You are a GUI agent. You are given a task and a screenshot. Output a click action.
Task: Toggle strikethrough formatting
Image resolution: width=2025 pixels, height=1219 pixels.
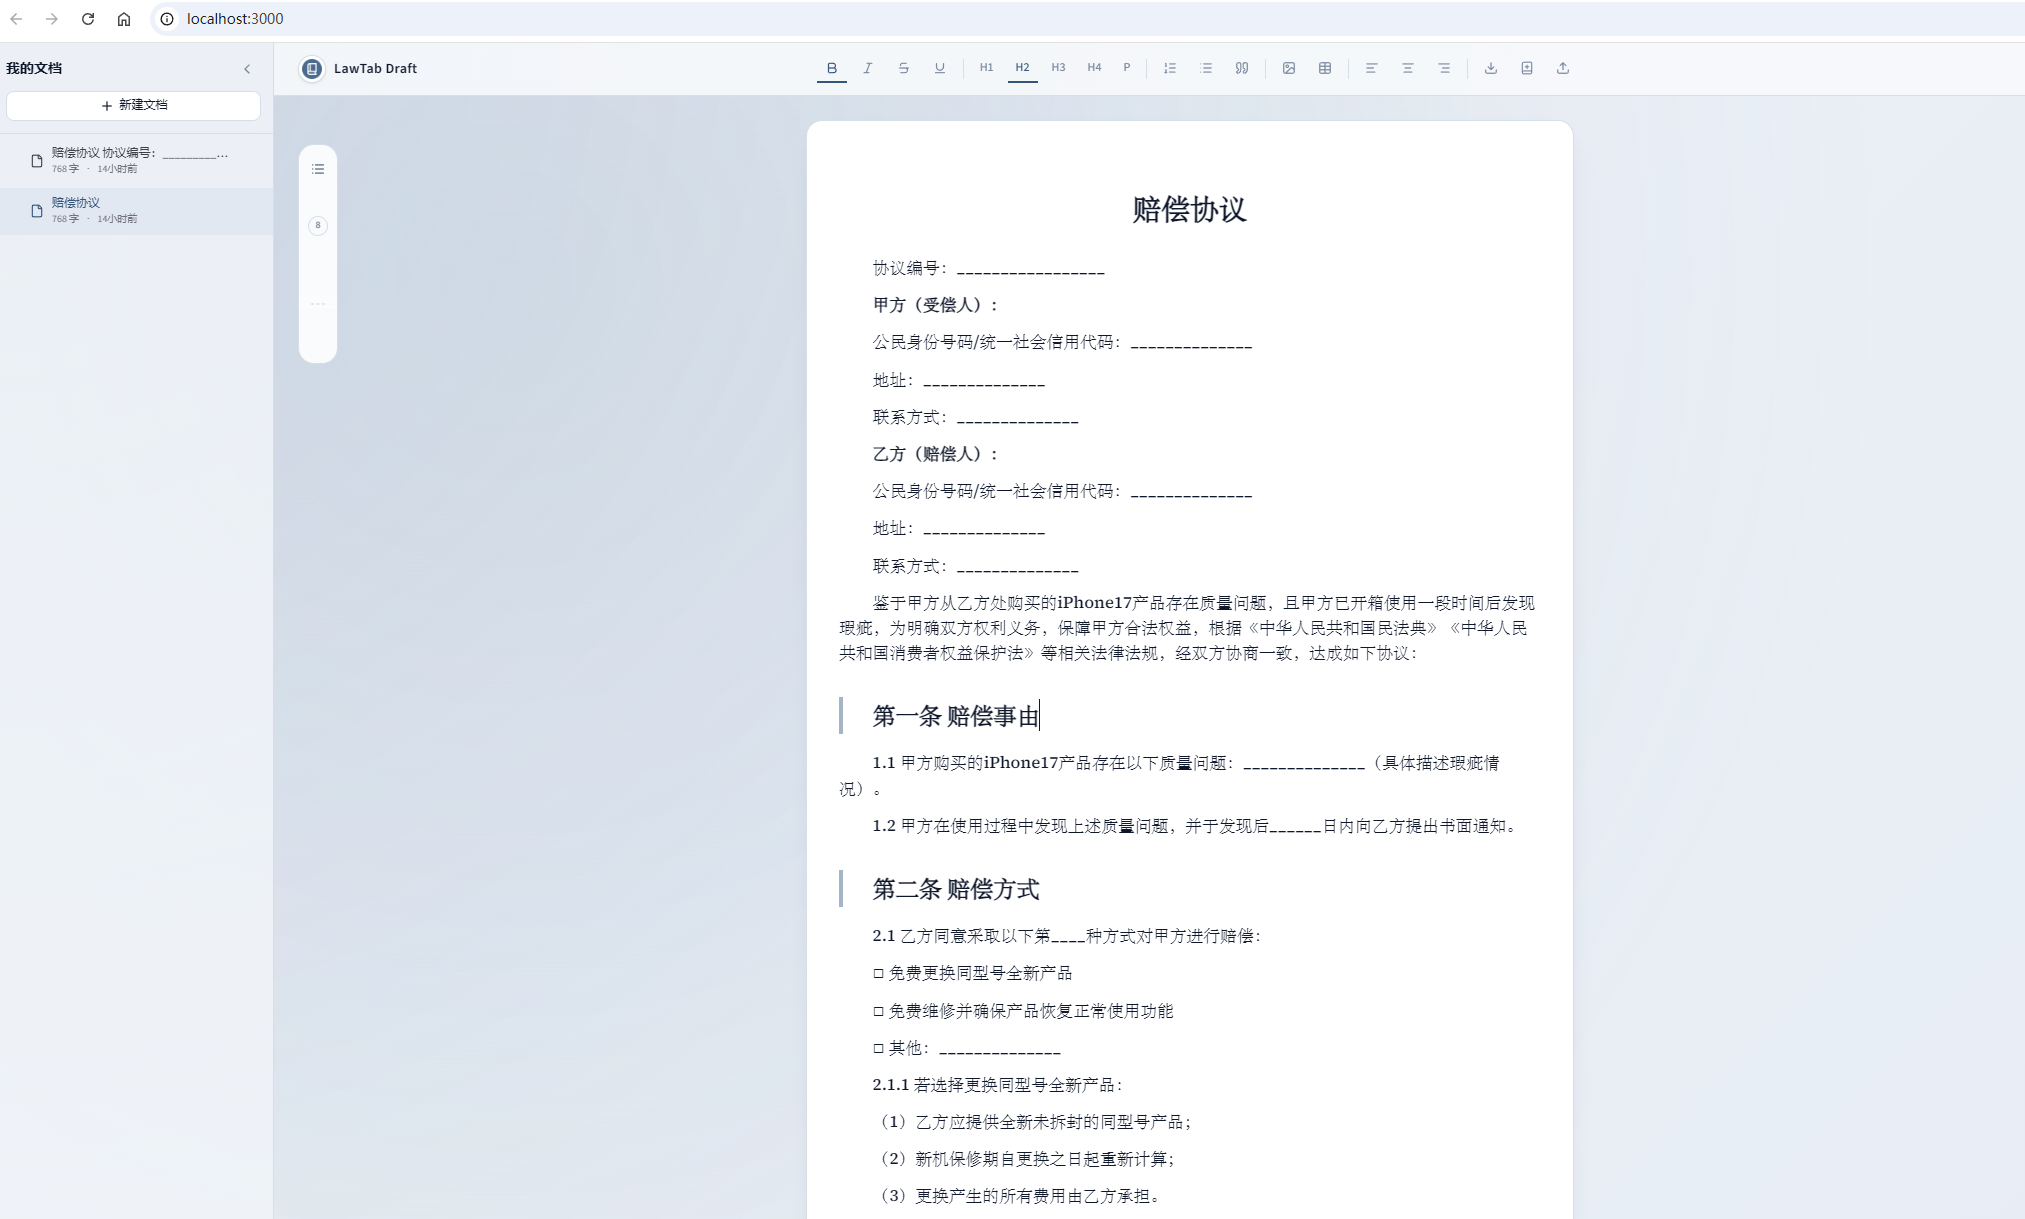(903, 68)
